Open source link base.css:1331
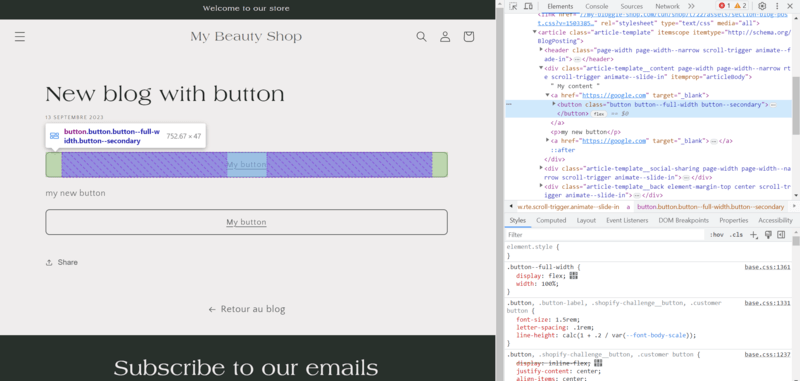 click(768, 303)
